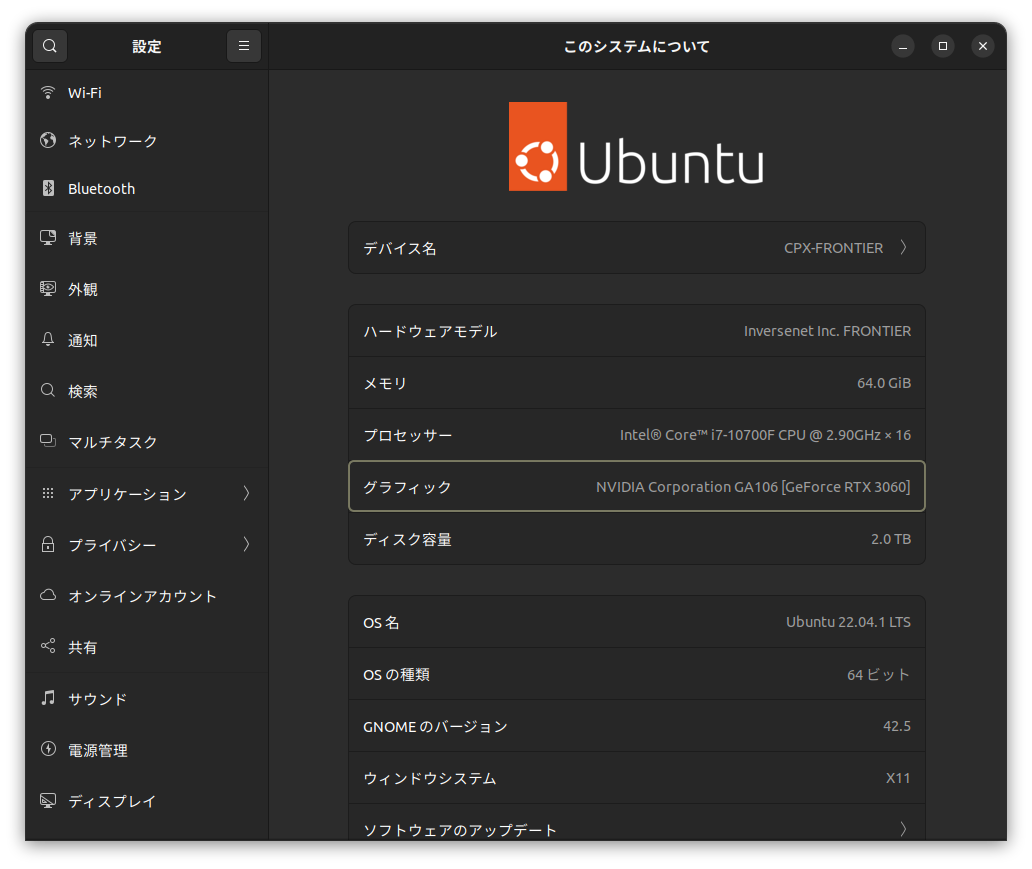This screenshot has width=1032, height=869.
Task: Open Bluetooth settings panel
Action: (147, 189)
